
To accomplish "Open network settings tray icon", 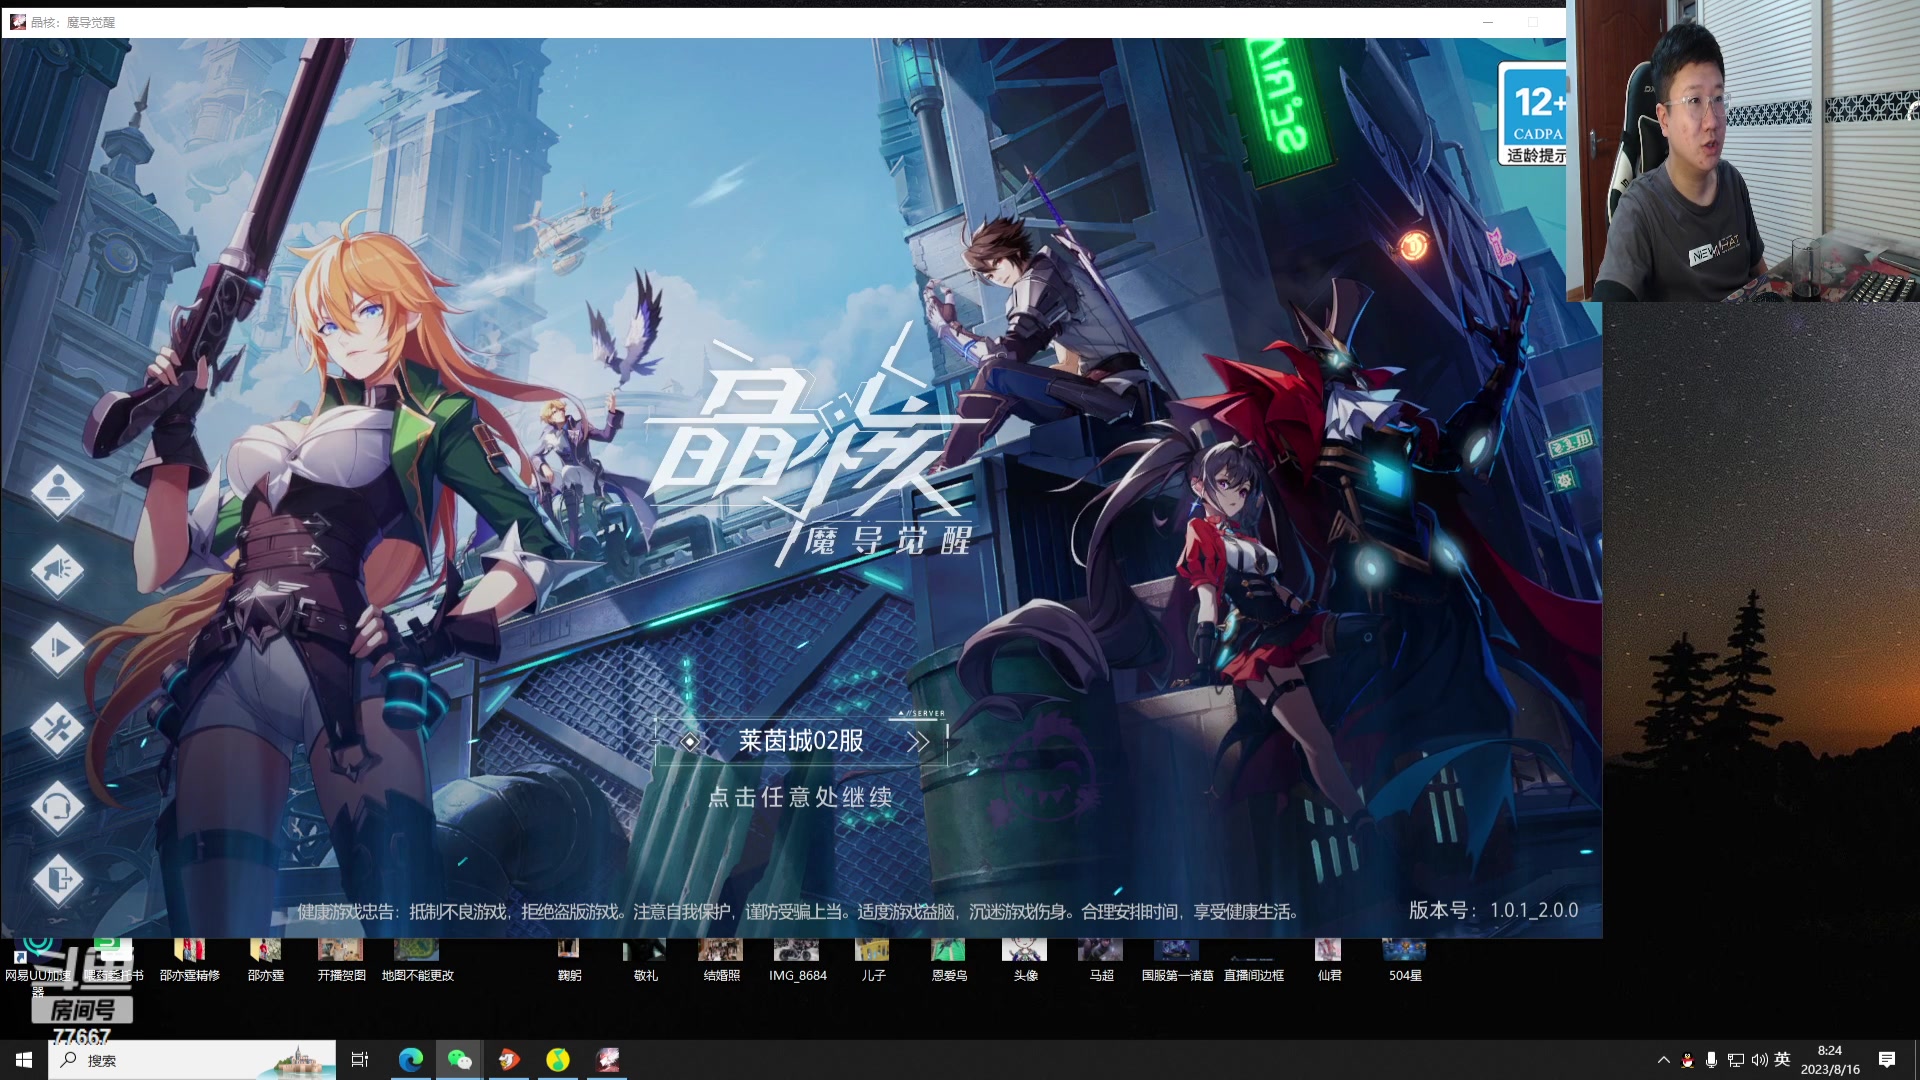I will click(x=1736, y=1060).
